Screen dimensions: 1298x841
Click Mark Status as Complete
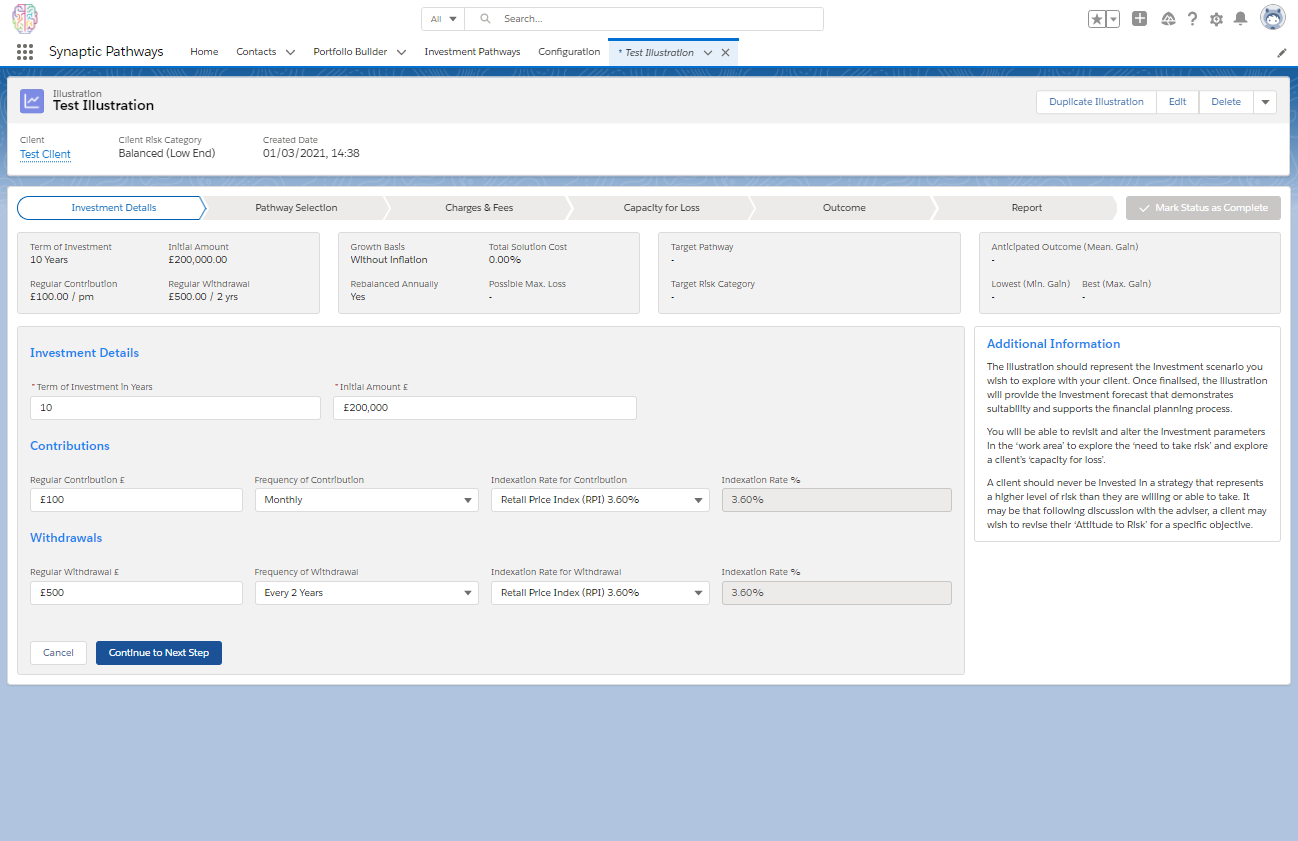pos(1203,208)
